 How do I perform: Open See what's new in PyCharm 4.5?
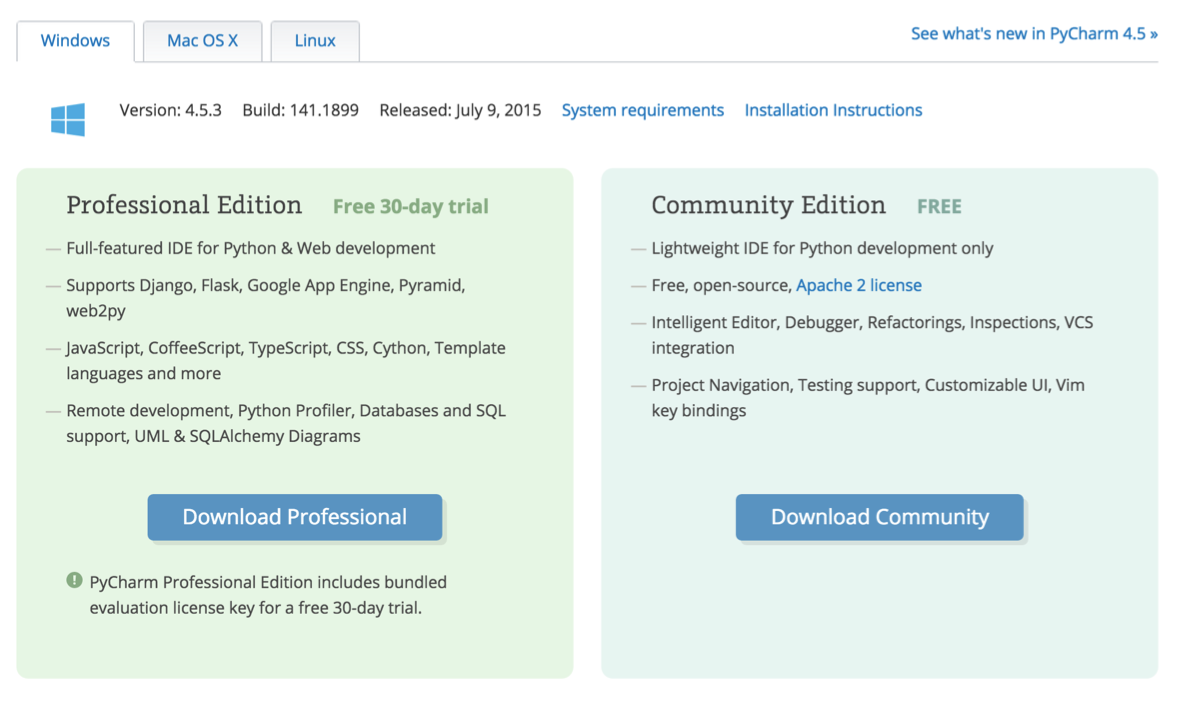pos(1034,34)
